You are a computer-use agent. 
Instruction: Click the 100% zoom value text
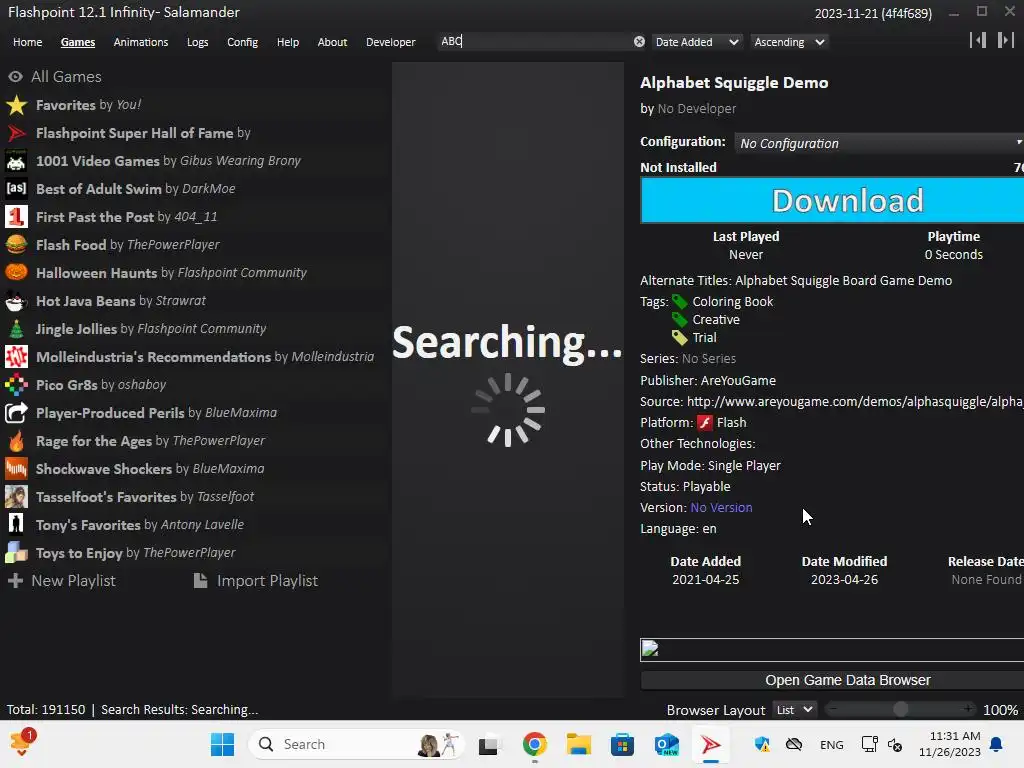coord(1000,710)
